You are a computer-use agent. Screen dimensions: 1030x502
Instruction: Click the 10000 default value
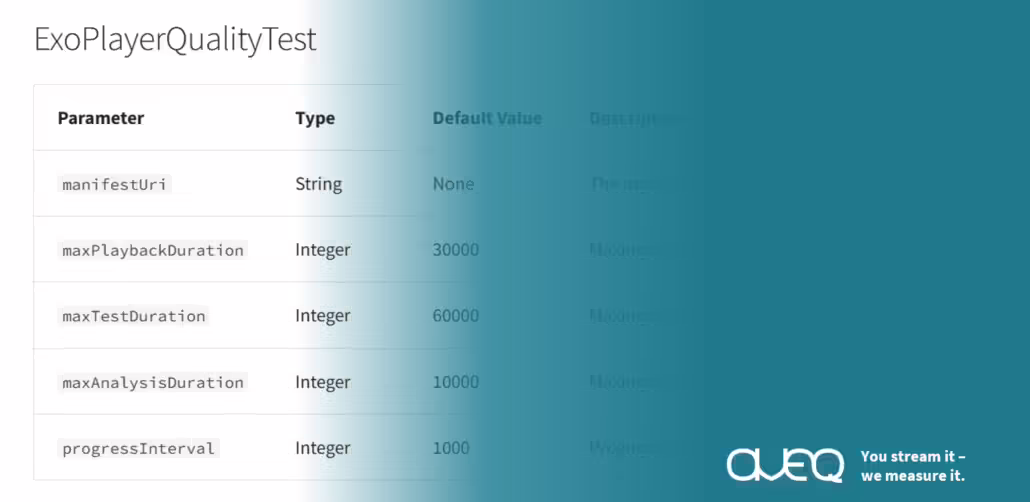coord(455,382)
